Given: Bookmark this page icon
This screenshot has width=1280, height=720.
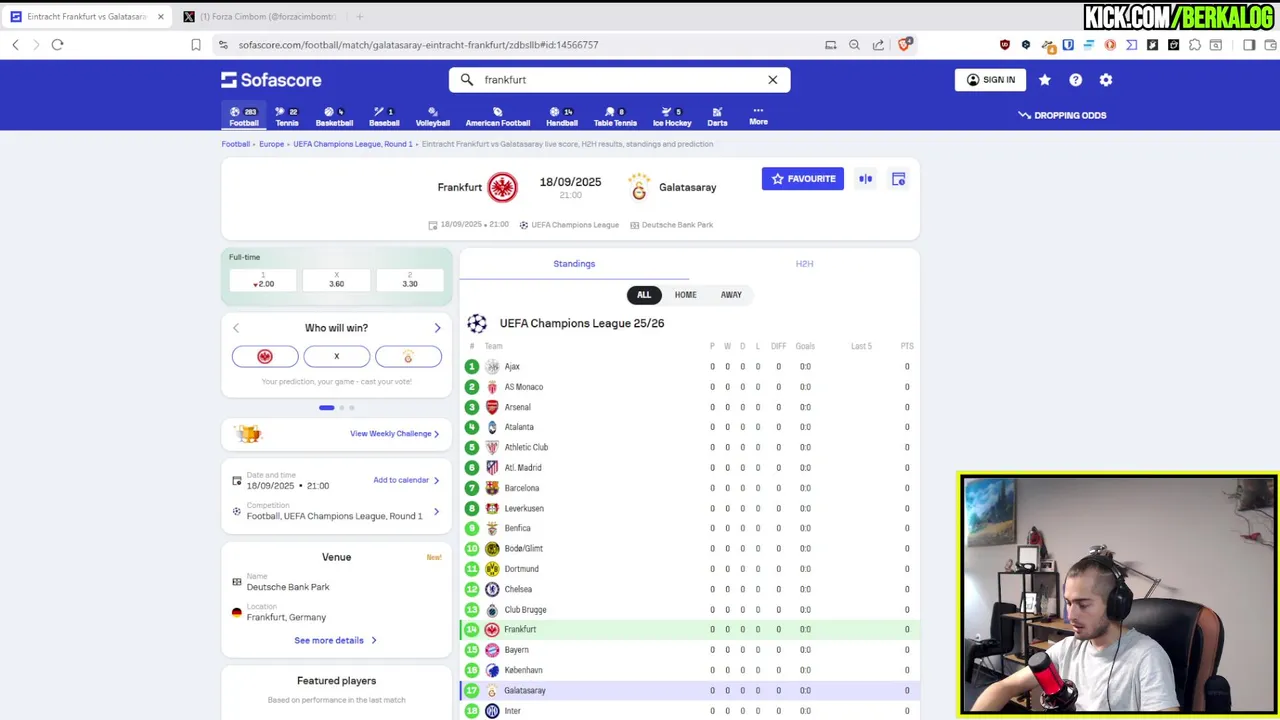Looking at the screenshot, I should tap(196, 45).
